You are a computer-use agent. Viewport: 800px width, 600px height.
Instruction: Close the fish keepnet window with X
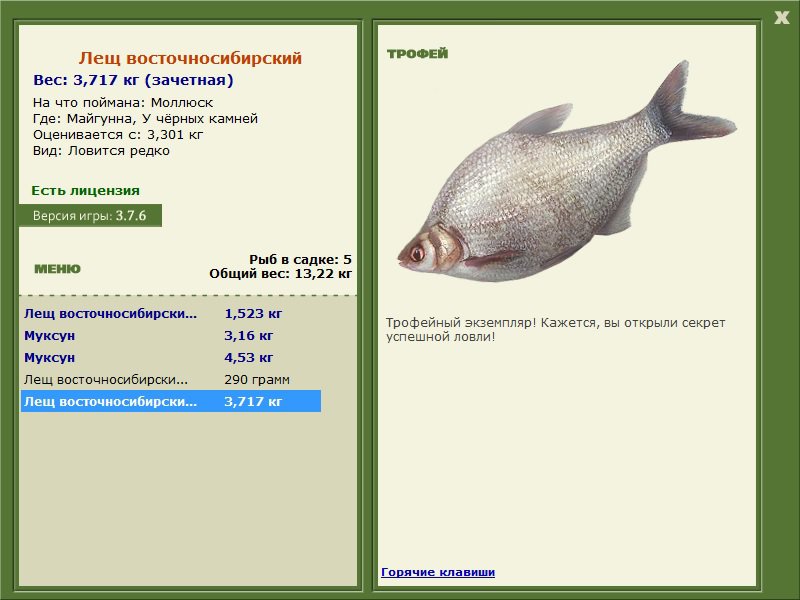(x=781, y=18)
